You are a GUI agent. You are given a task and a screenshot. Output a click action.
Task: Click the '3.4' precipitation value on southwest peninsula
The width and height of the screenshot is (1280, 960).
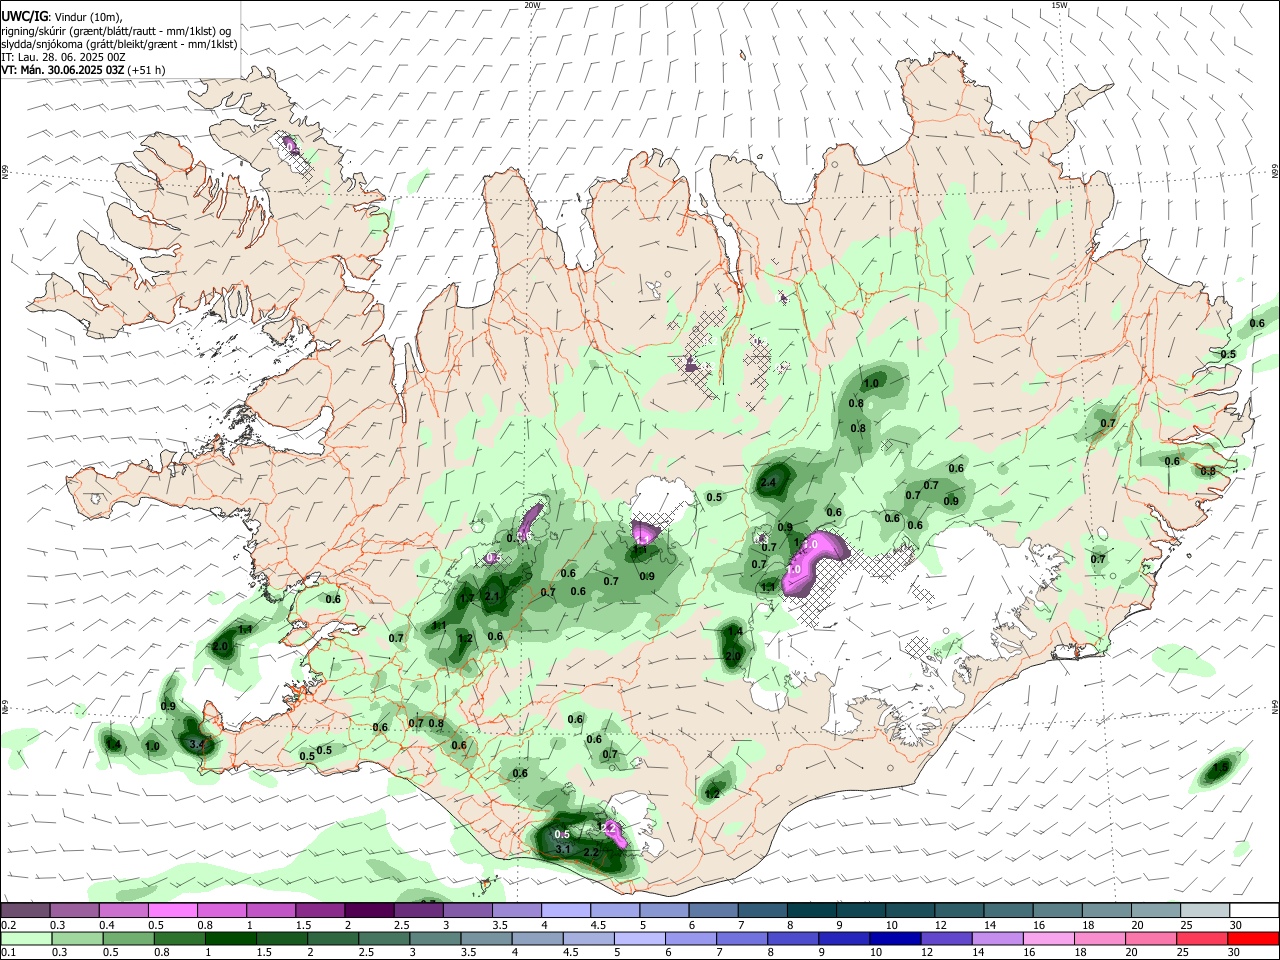coord(197,744)
